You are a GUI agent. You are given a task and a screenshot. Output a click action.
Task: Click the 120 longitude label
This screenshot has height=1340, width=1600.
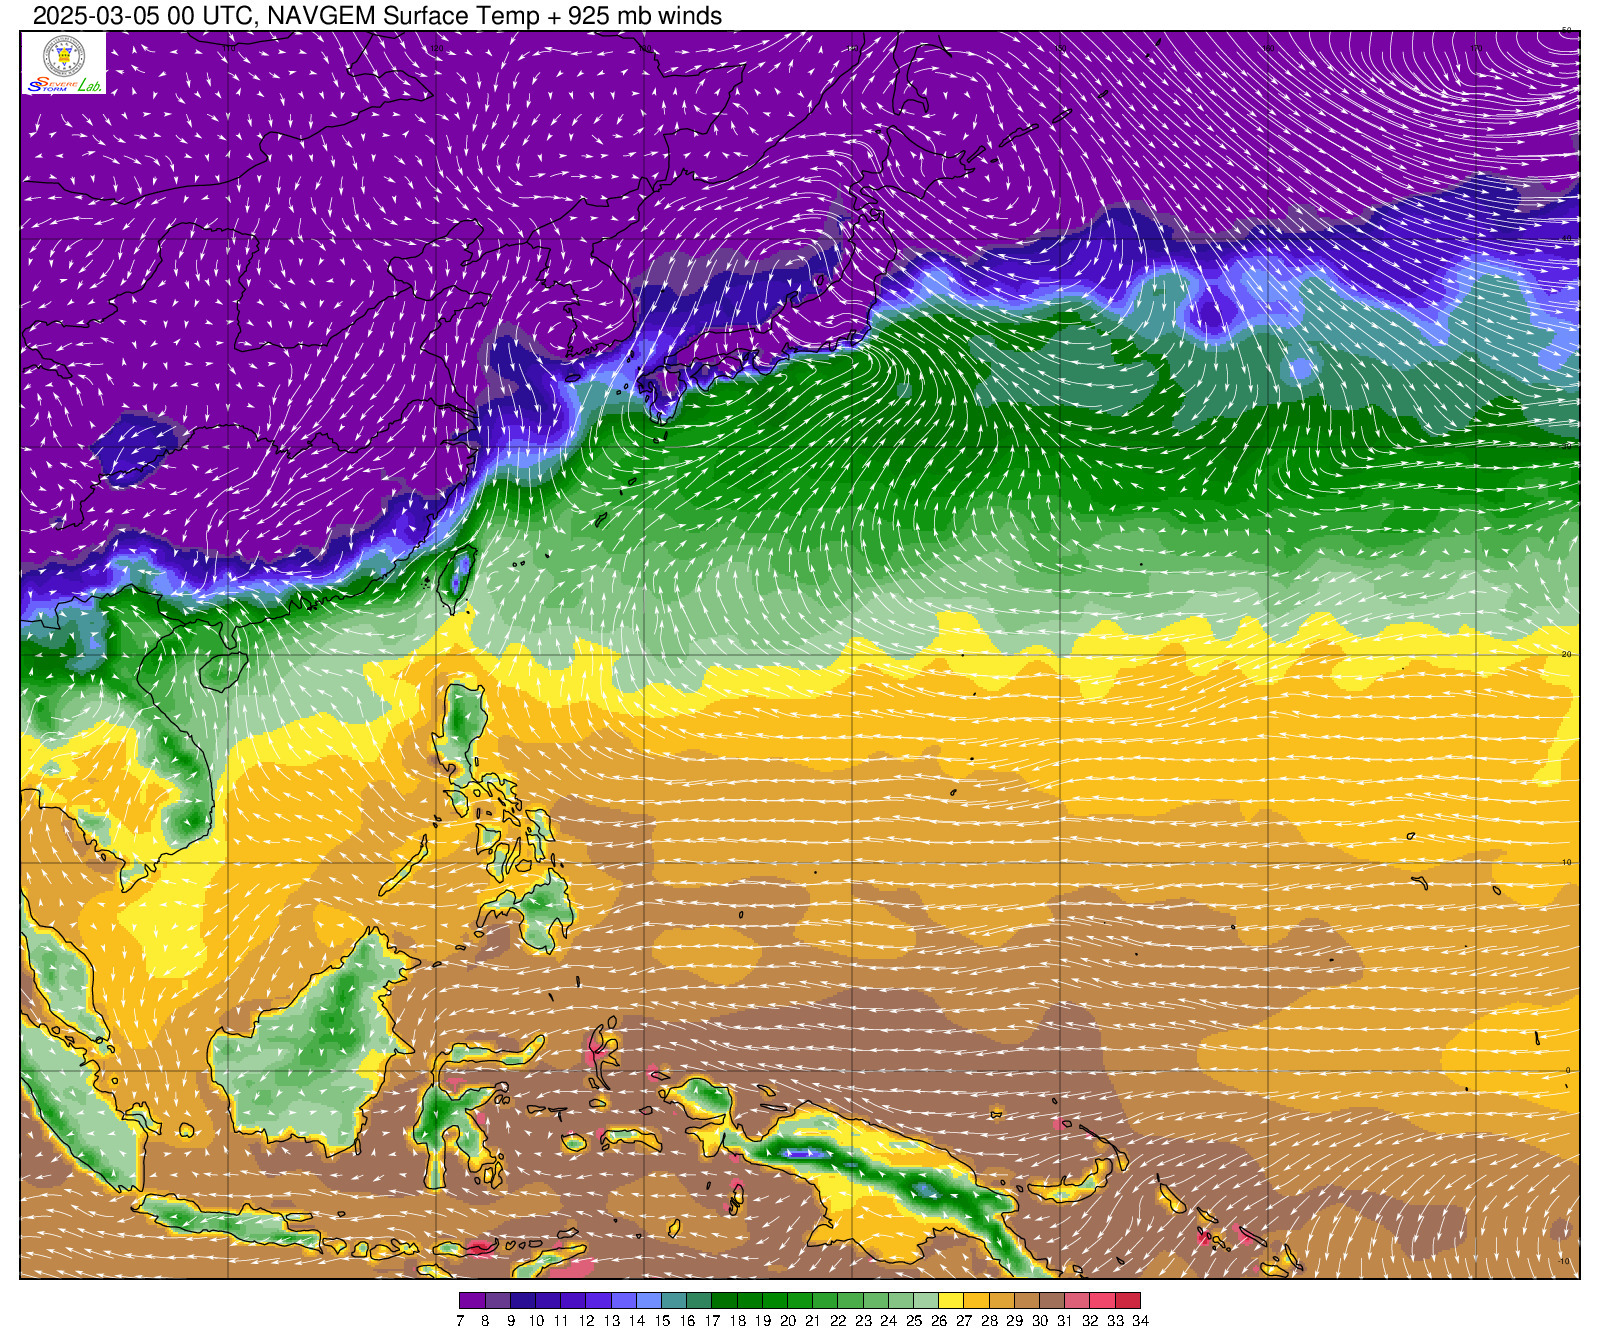click(437, 48)
